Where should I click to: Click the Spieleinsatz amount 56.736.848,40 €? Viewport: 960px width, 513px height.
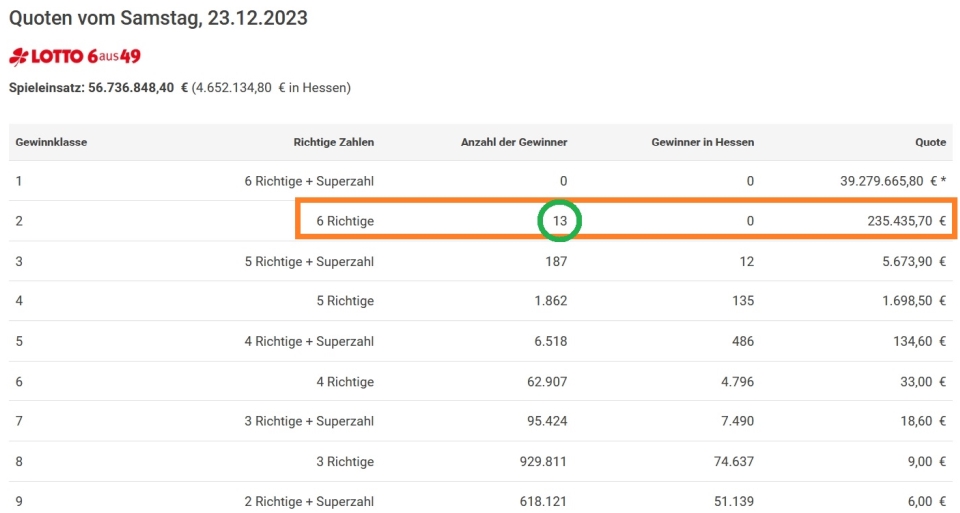(138, 88)
